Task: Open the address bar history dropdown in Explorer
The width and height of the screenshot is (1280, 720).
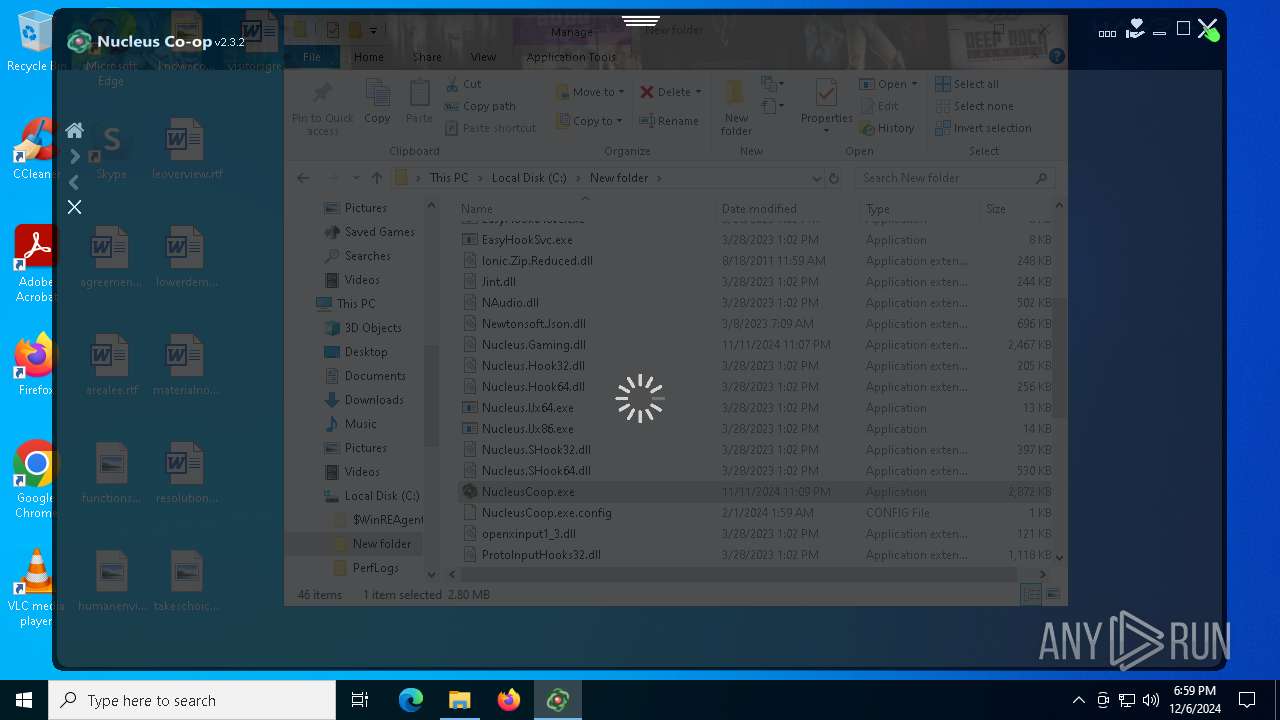Action: (816, 178)
